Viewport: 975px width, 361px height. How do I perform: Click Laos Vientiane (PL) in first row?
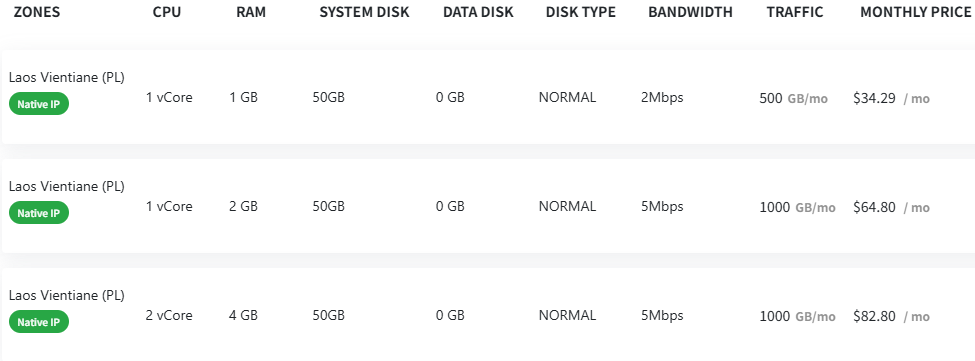[x=67, y=78]
